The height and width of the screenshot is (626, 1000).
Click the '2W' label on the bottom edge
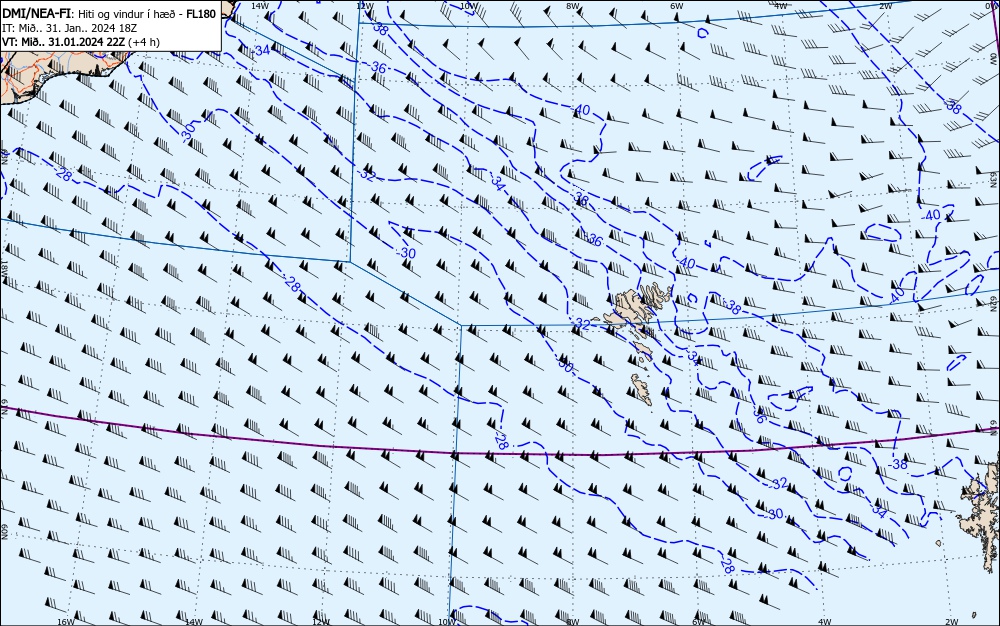tap(951, 621)
